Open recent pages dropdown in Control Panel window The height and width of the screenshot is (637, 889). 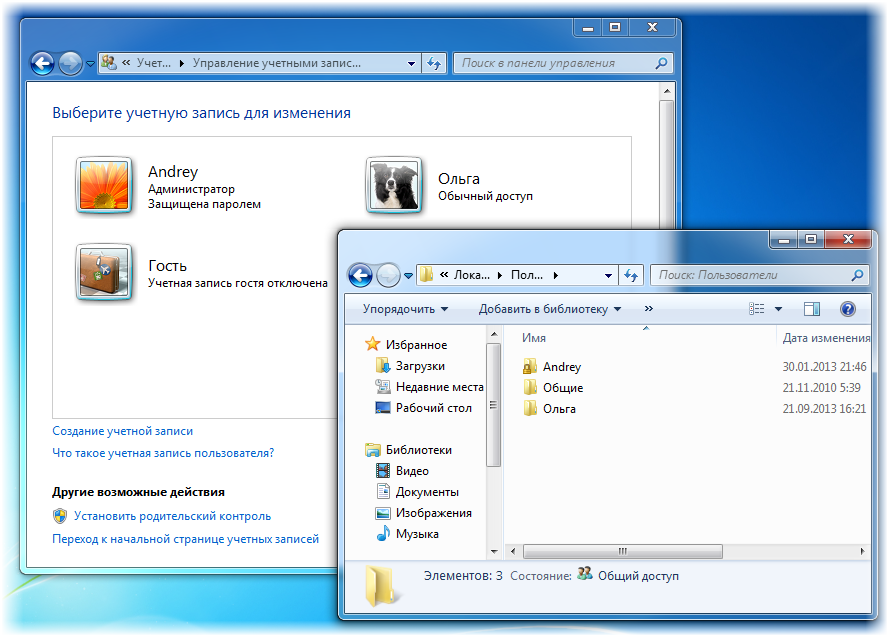tap(90, 64)
